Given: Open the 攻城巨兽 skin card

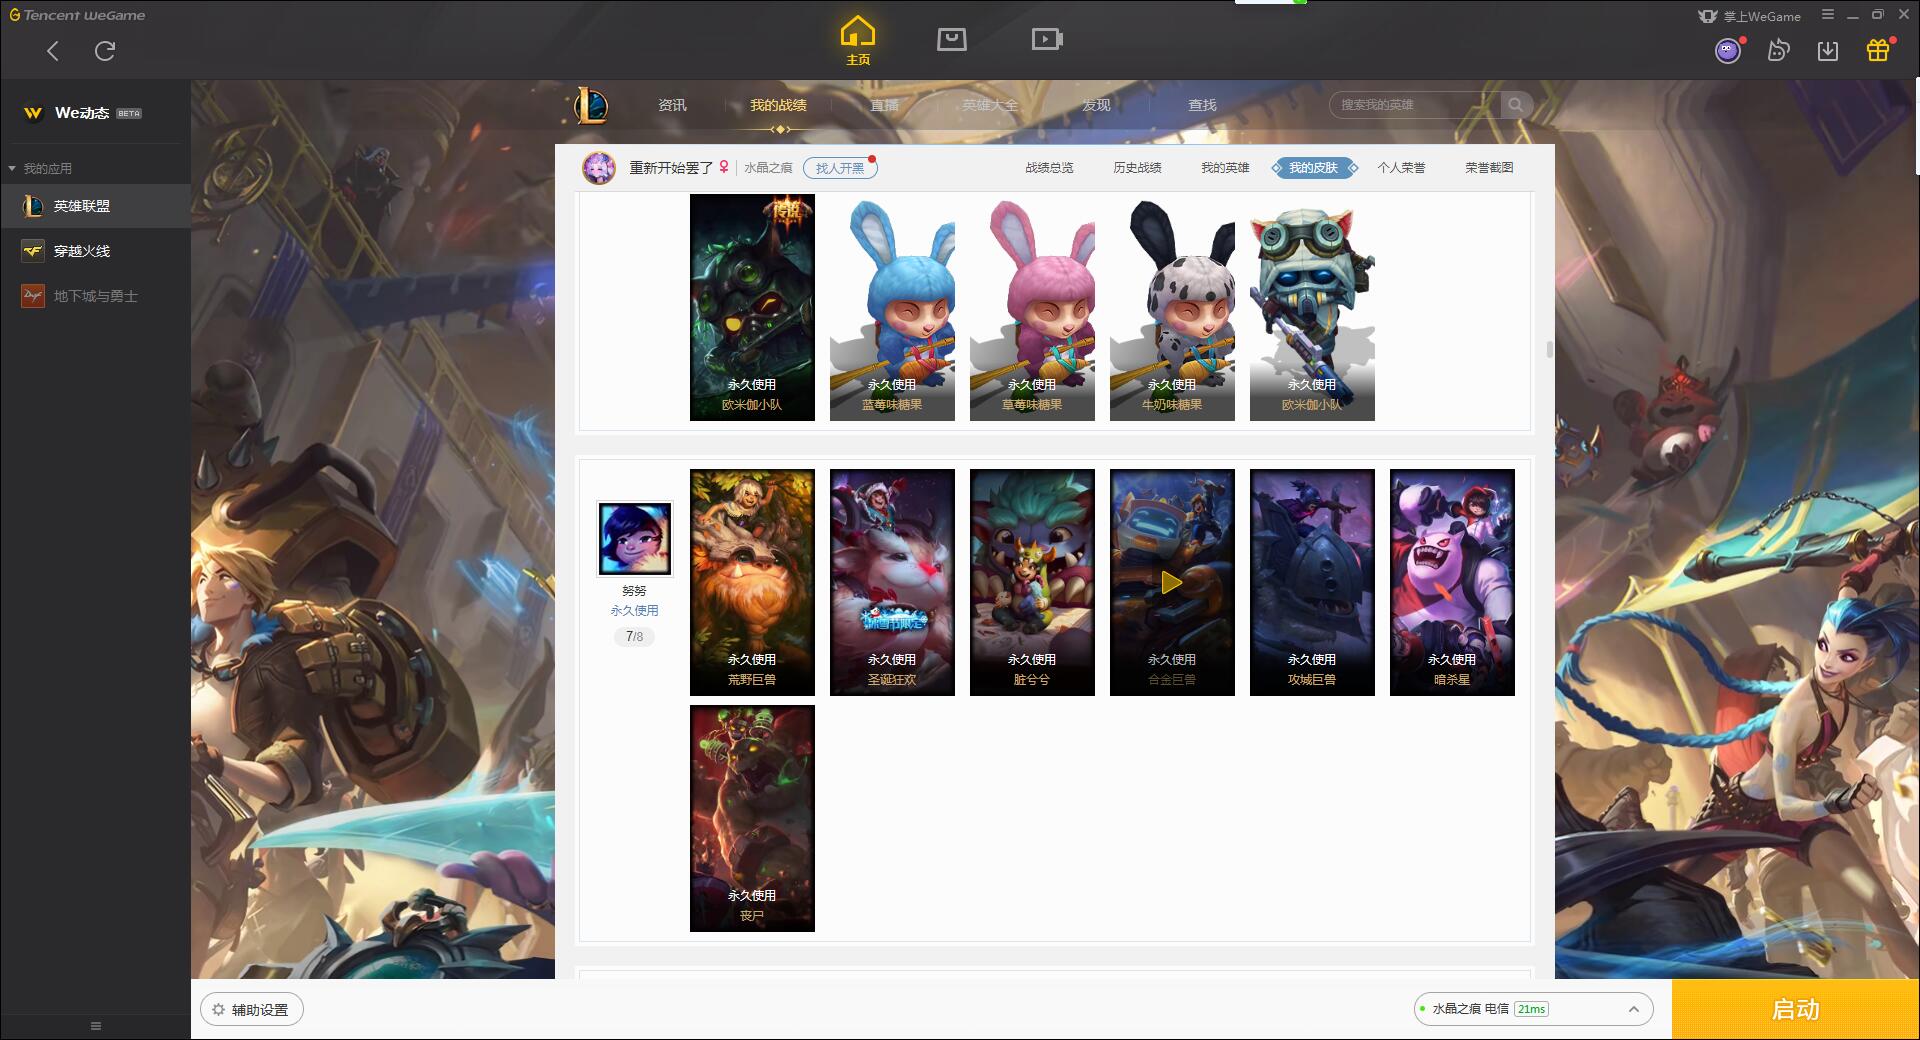Looking at the screenshot, I should tap(1312, 582).
